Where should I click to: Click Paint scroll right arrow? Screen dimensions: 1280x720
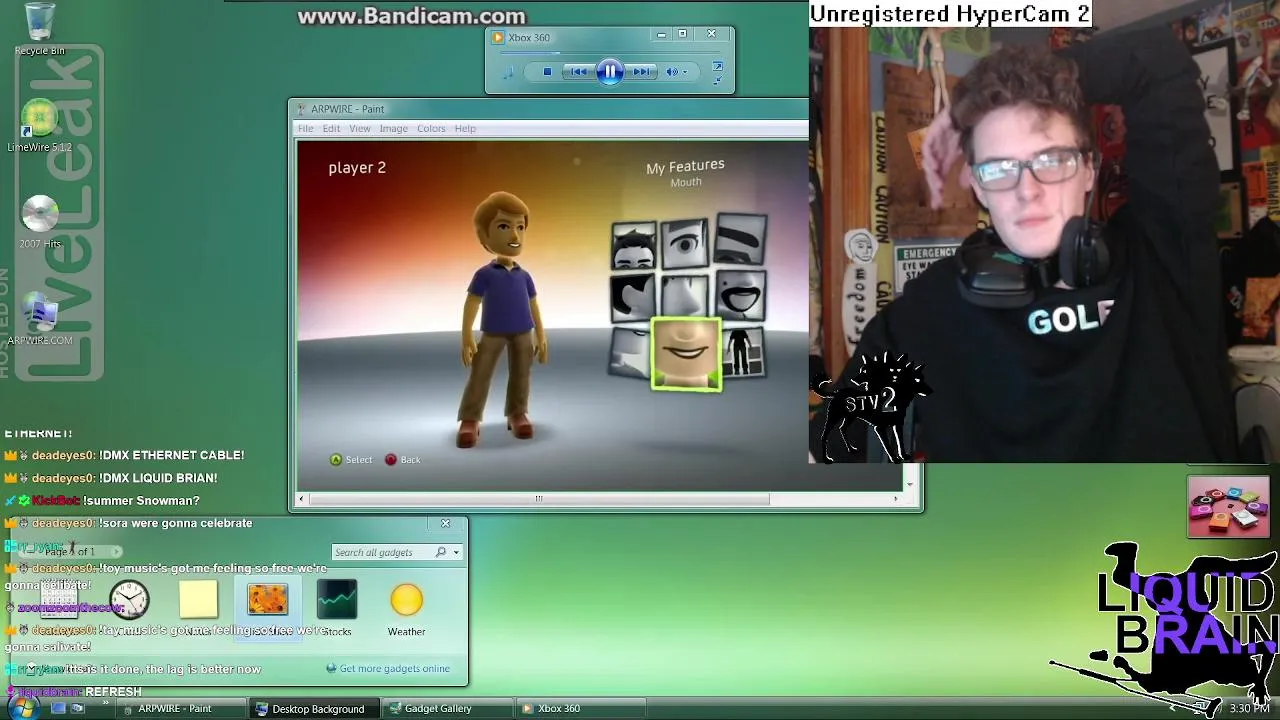point(896,499)
